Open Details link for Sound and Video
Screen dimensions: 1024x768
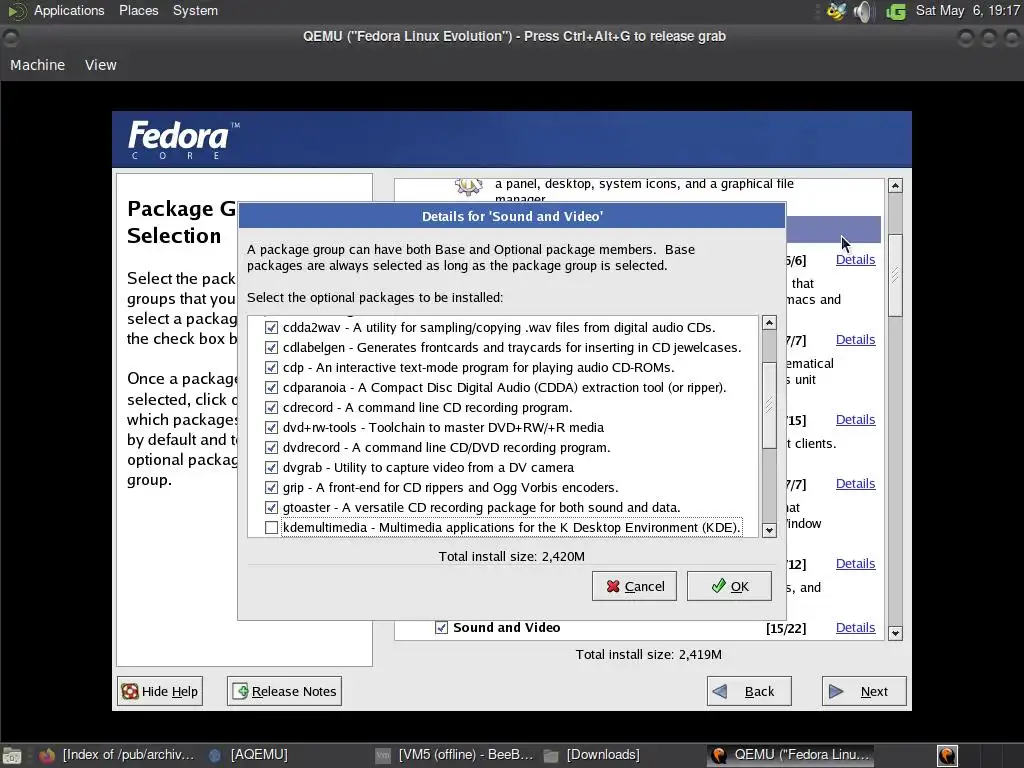(x=855, y=628)
